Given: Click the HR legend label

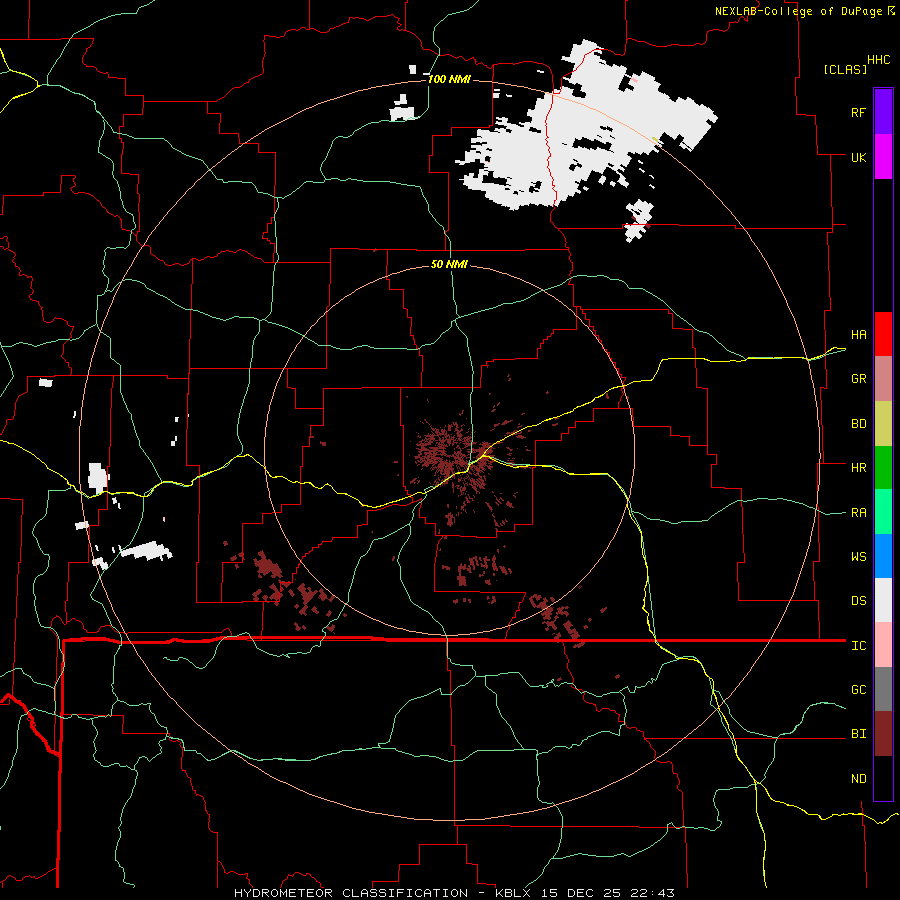Looking at the screenshot, I should pyautogui.click(x=858, y=468).
